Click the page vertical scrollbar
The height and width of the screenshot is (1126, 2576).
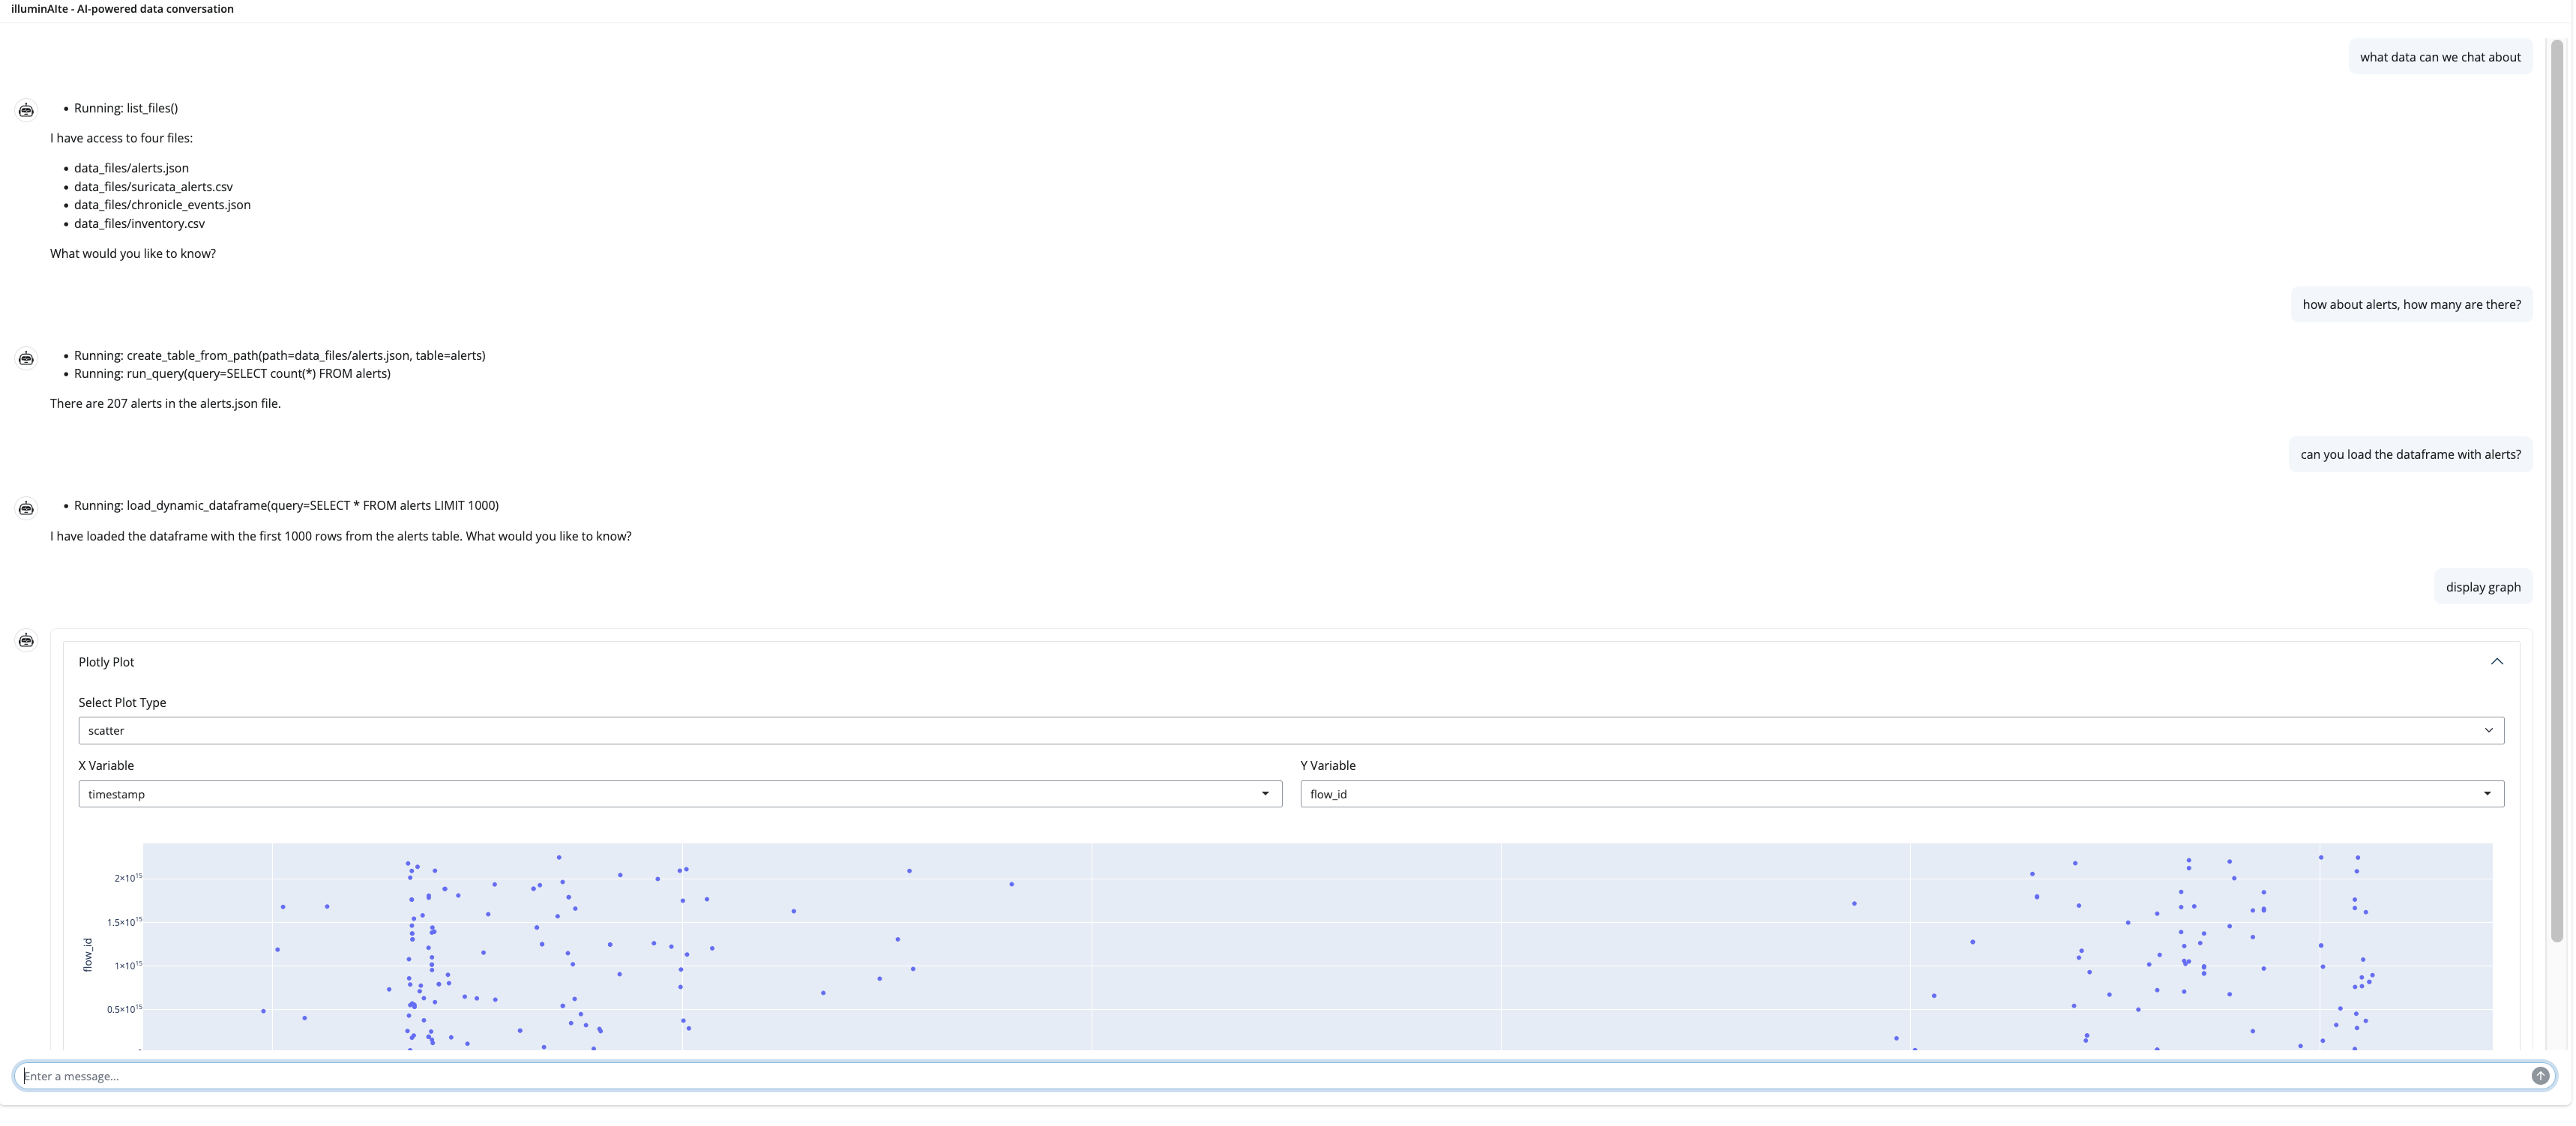click(2556, 490)
